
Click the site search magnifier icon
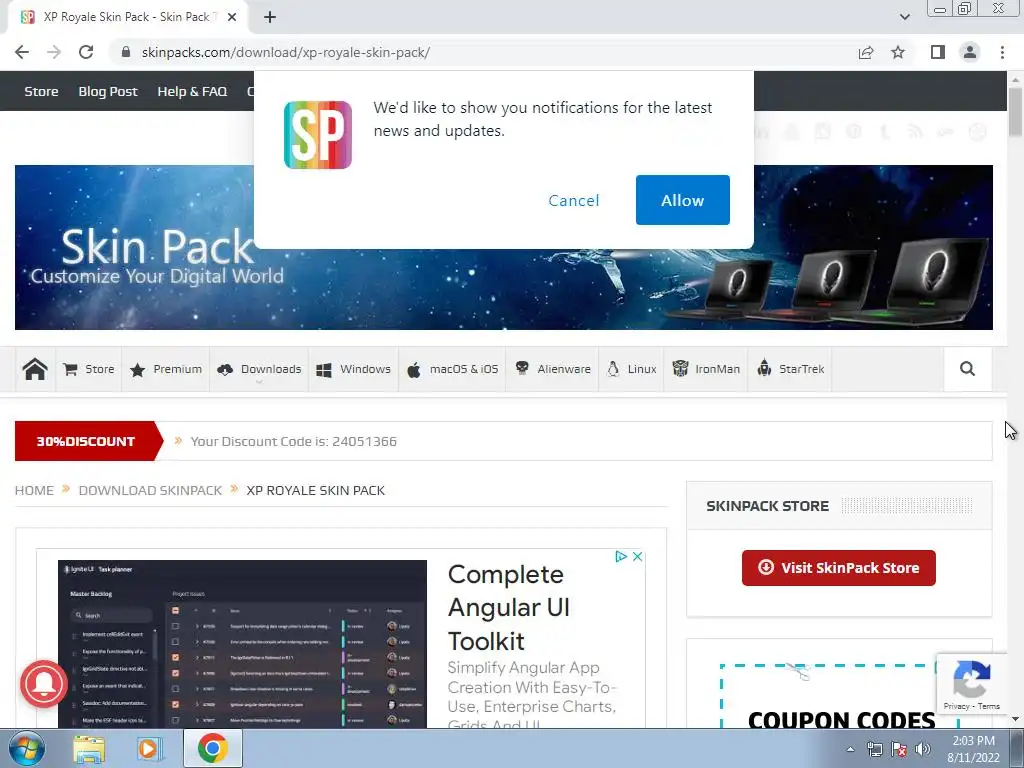pos(967,369)
